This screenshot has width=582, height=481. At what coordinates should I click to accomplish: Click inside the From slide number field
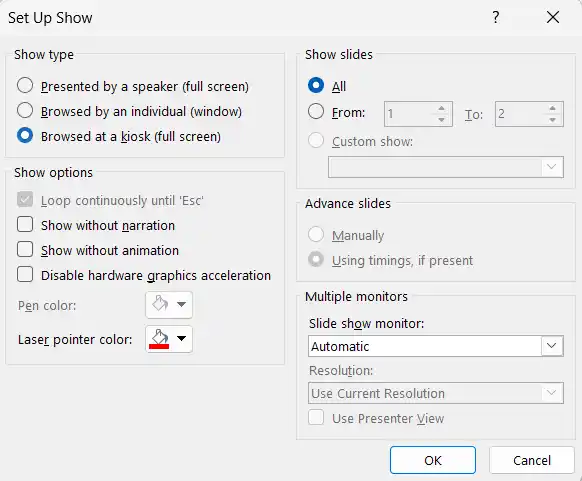[409, 114]
